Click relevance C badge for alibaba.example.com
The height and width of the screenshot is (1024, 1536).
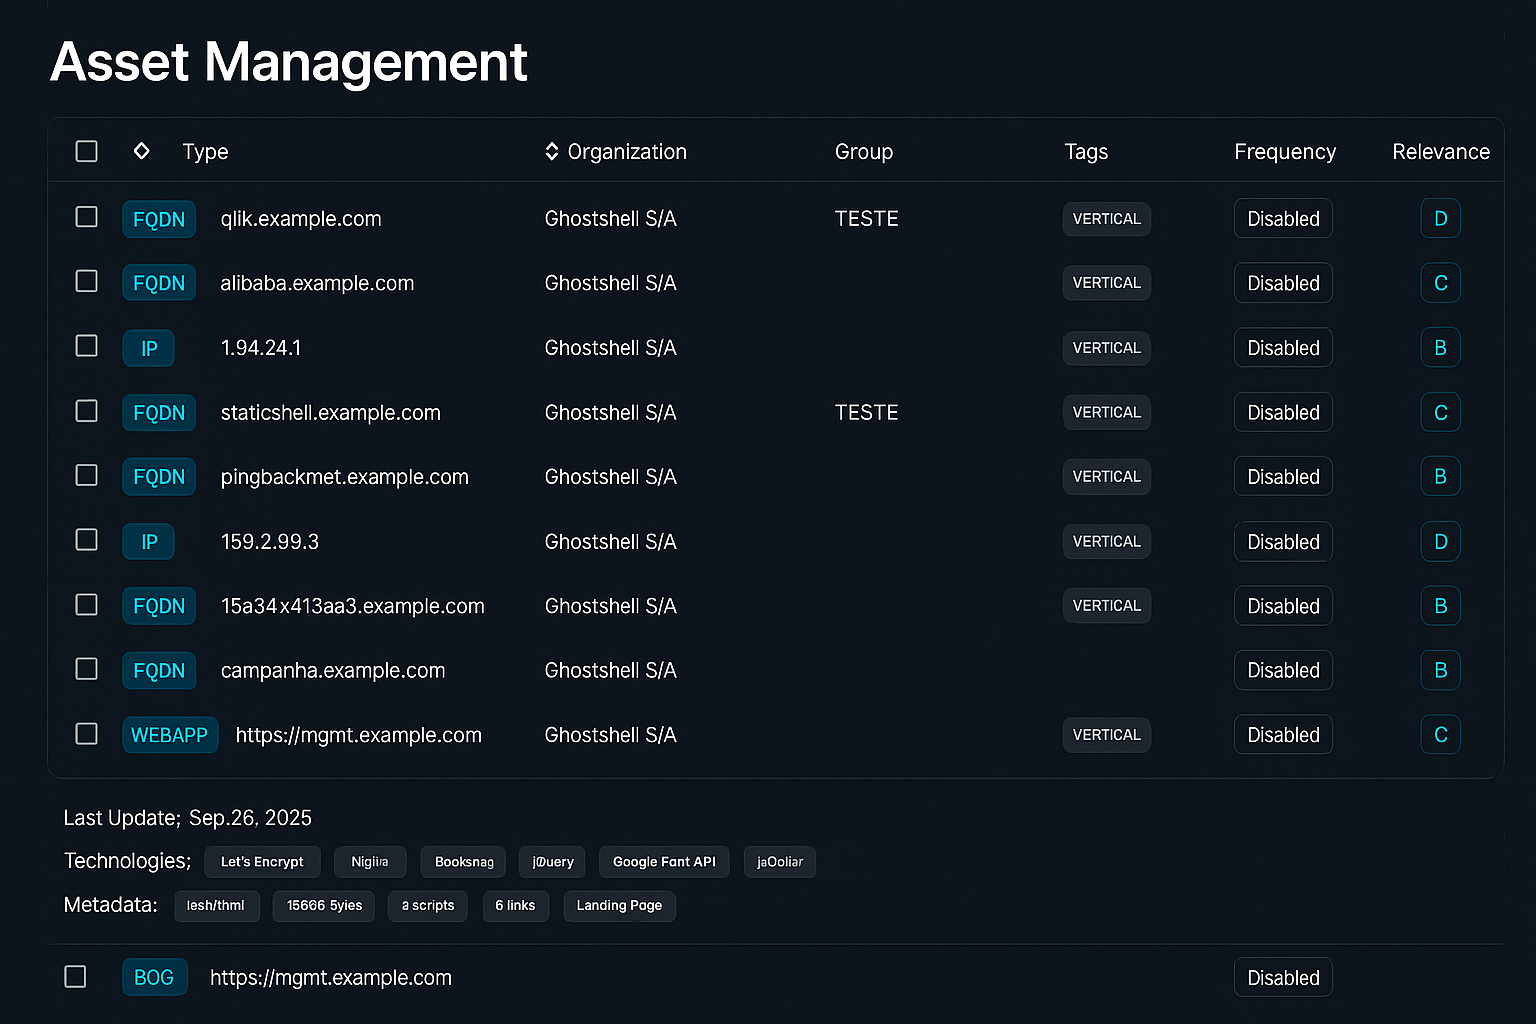(1440, 283)
